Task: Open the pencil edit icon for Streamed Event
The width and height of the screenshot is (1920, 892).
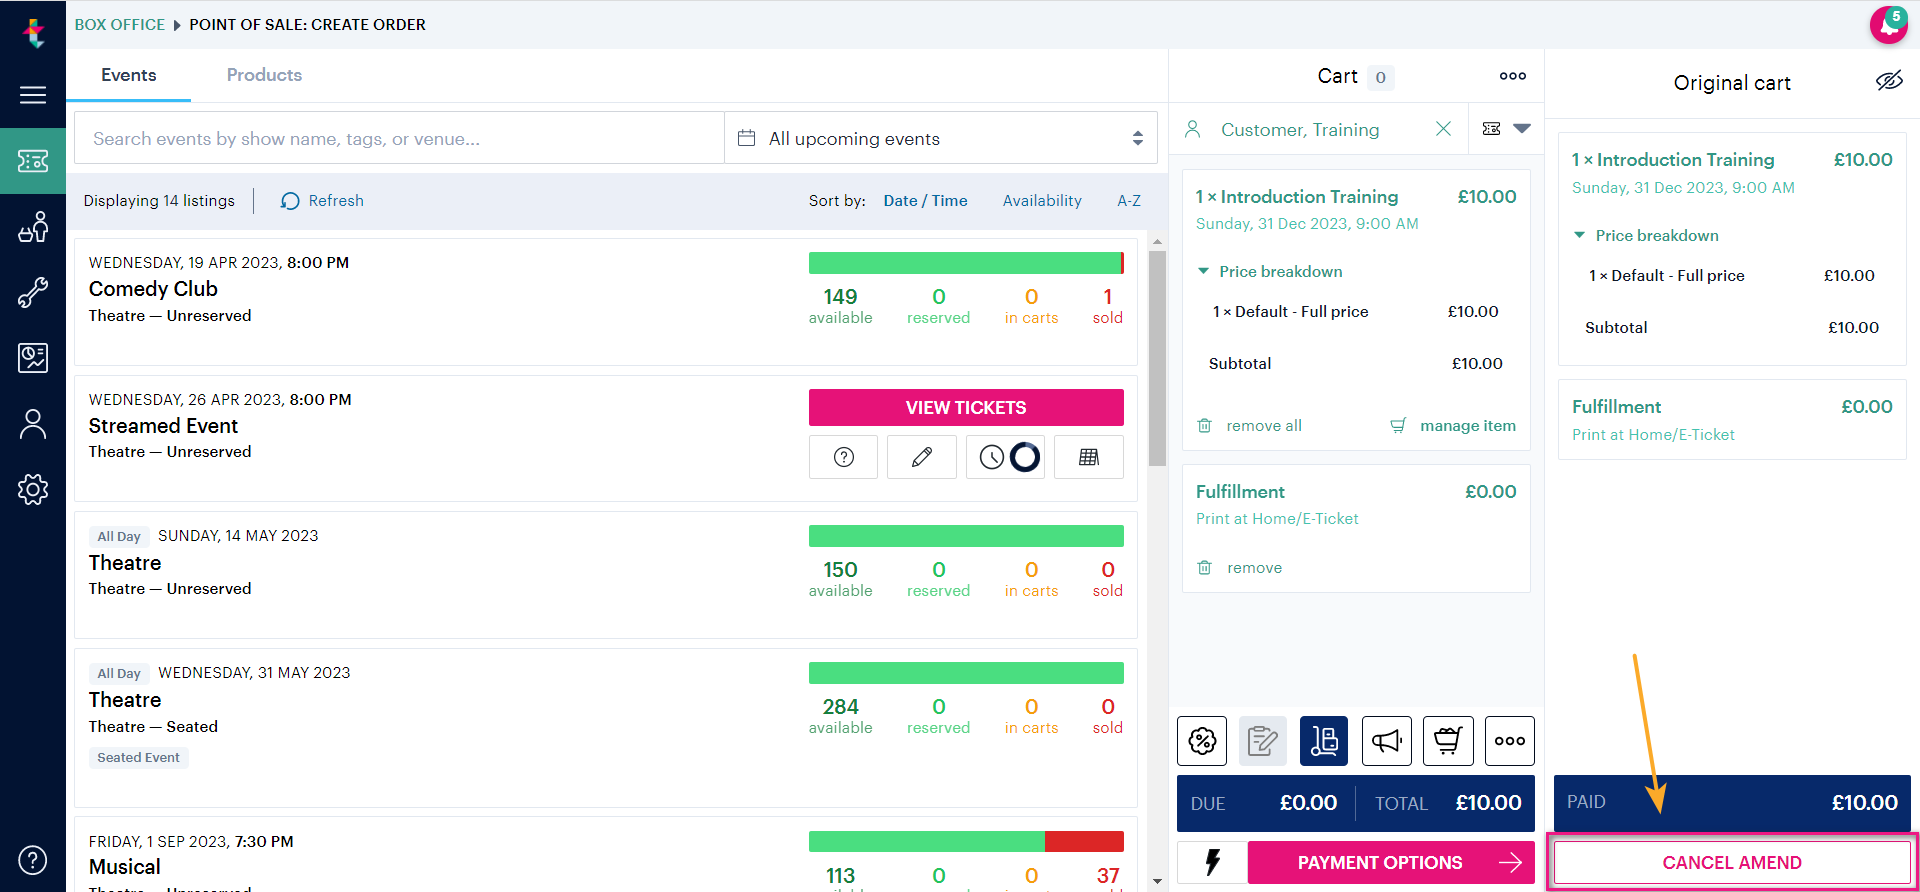Action: point(922,457)
